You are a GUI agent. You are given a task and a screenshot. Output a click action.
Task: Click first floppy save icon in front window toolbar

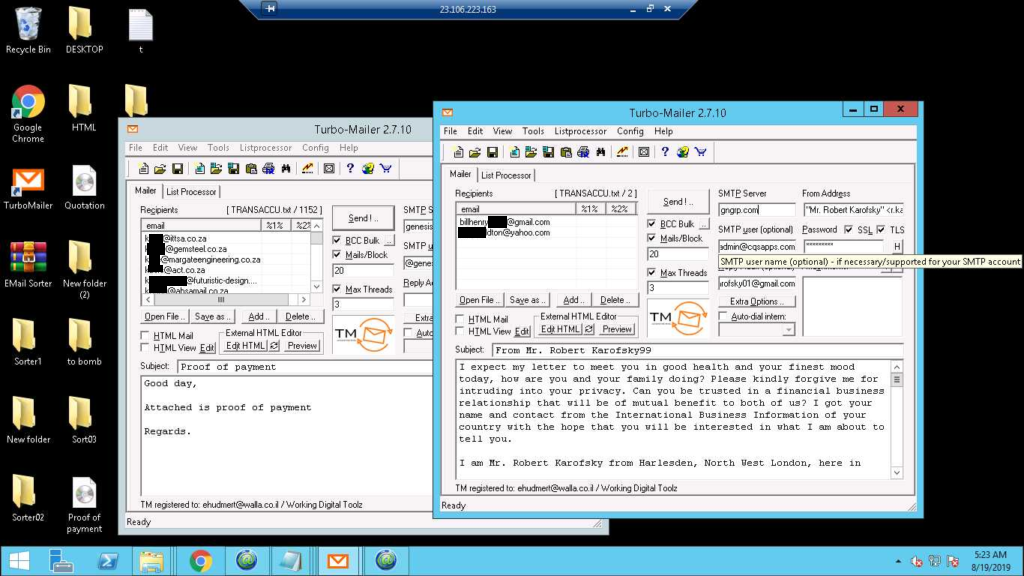click(492, 152)
